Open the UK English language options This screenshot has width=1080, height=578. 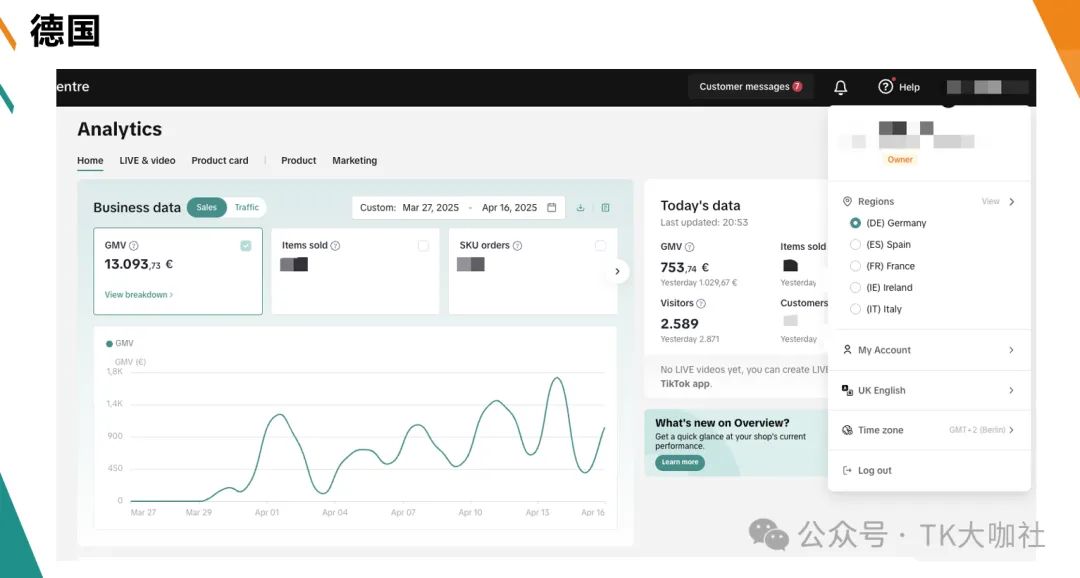[x=929, y=390]
